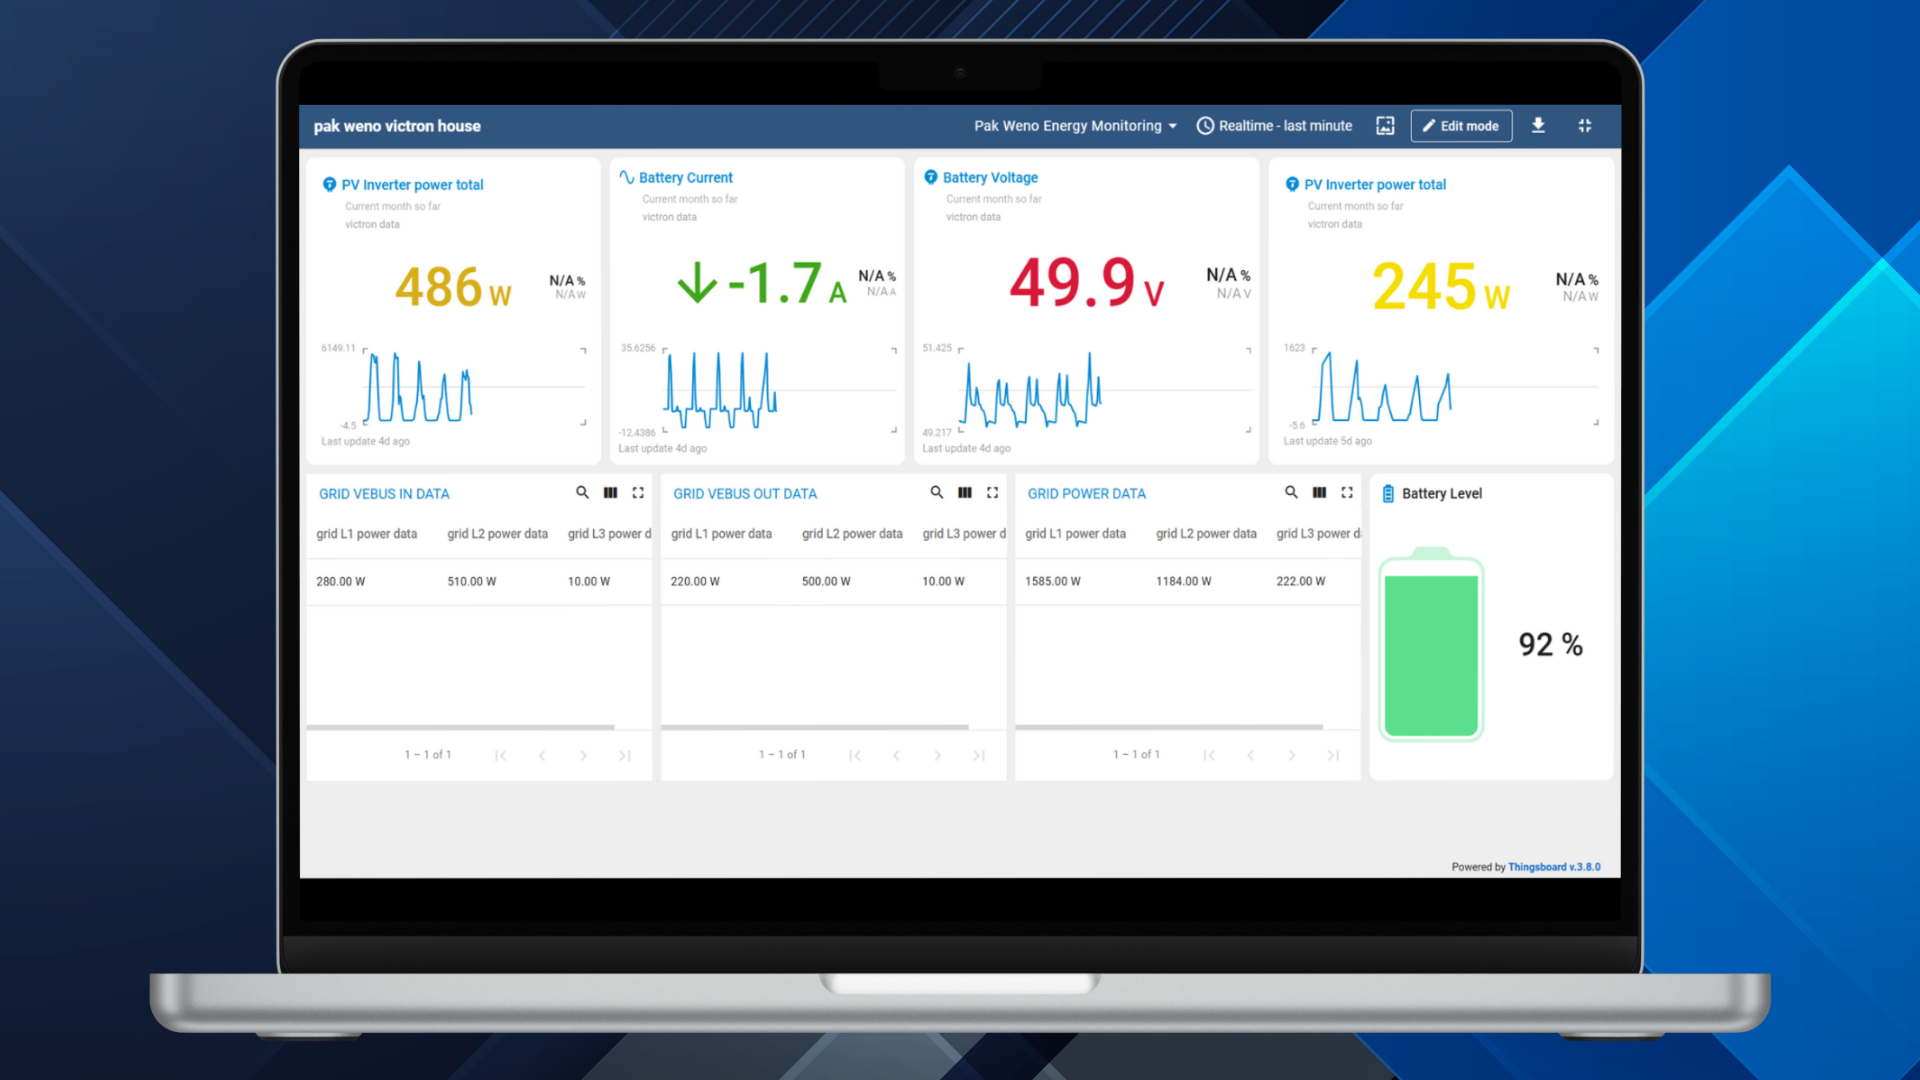1920x1080 pixels.
Task: Enter Edit mode
Action: 1461,126
